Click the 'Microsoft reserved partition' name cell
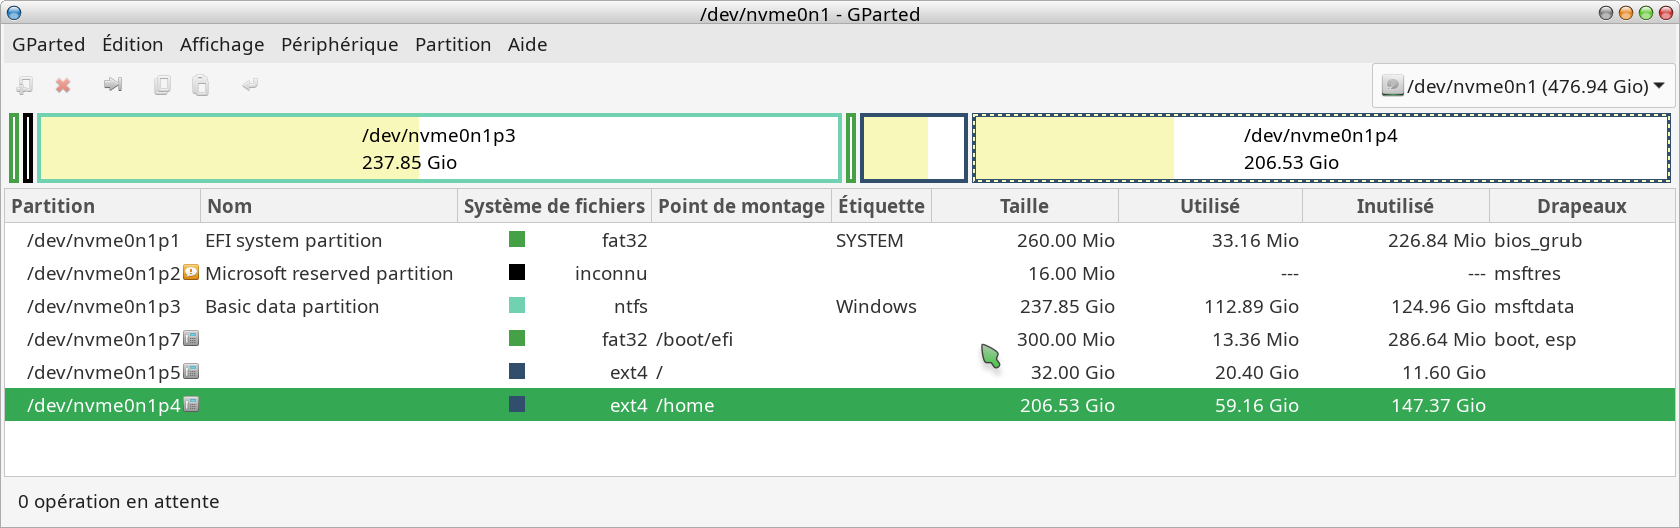 [x=329, y=273]
